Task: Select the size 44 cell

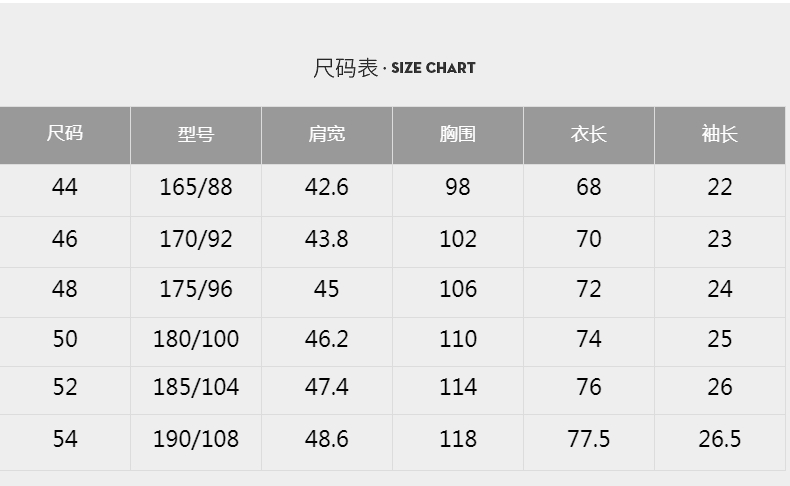Action: click(x=64, y=190)
